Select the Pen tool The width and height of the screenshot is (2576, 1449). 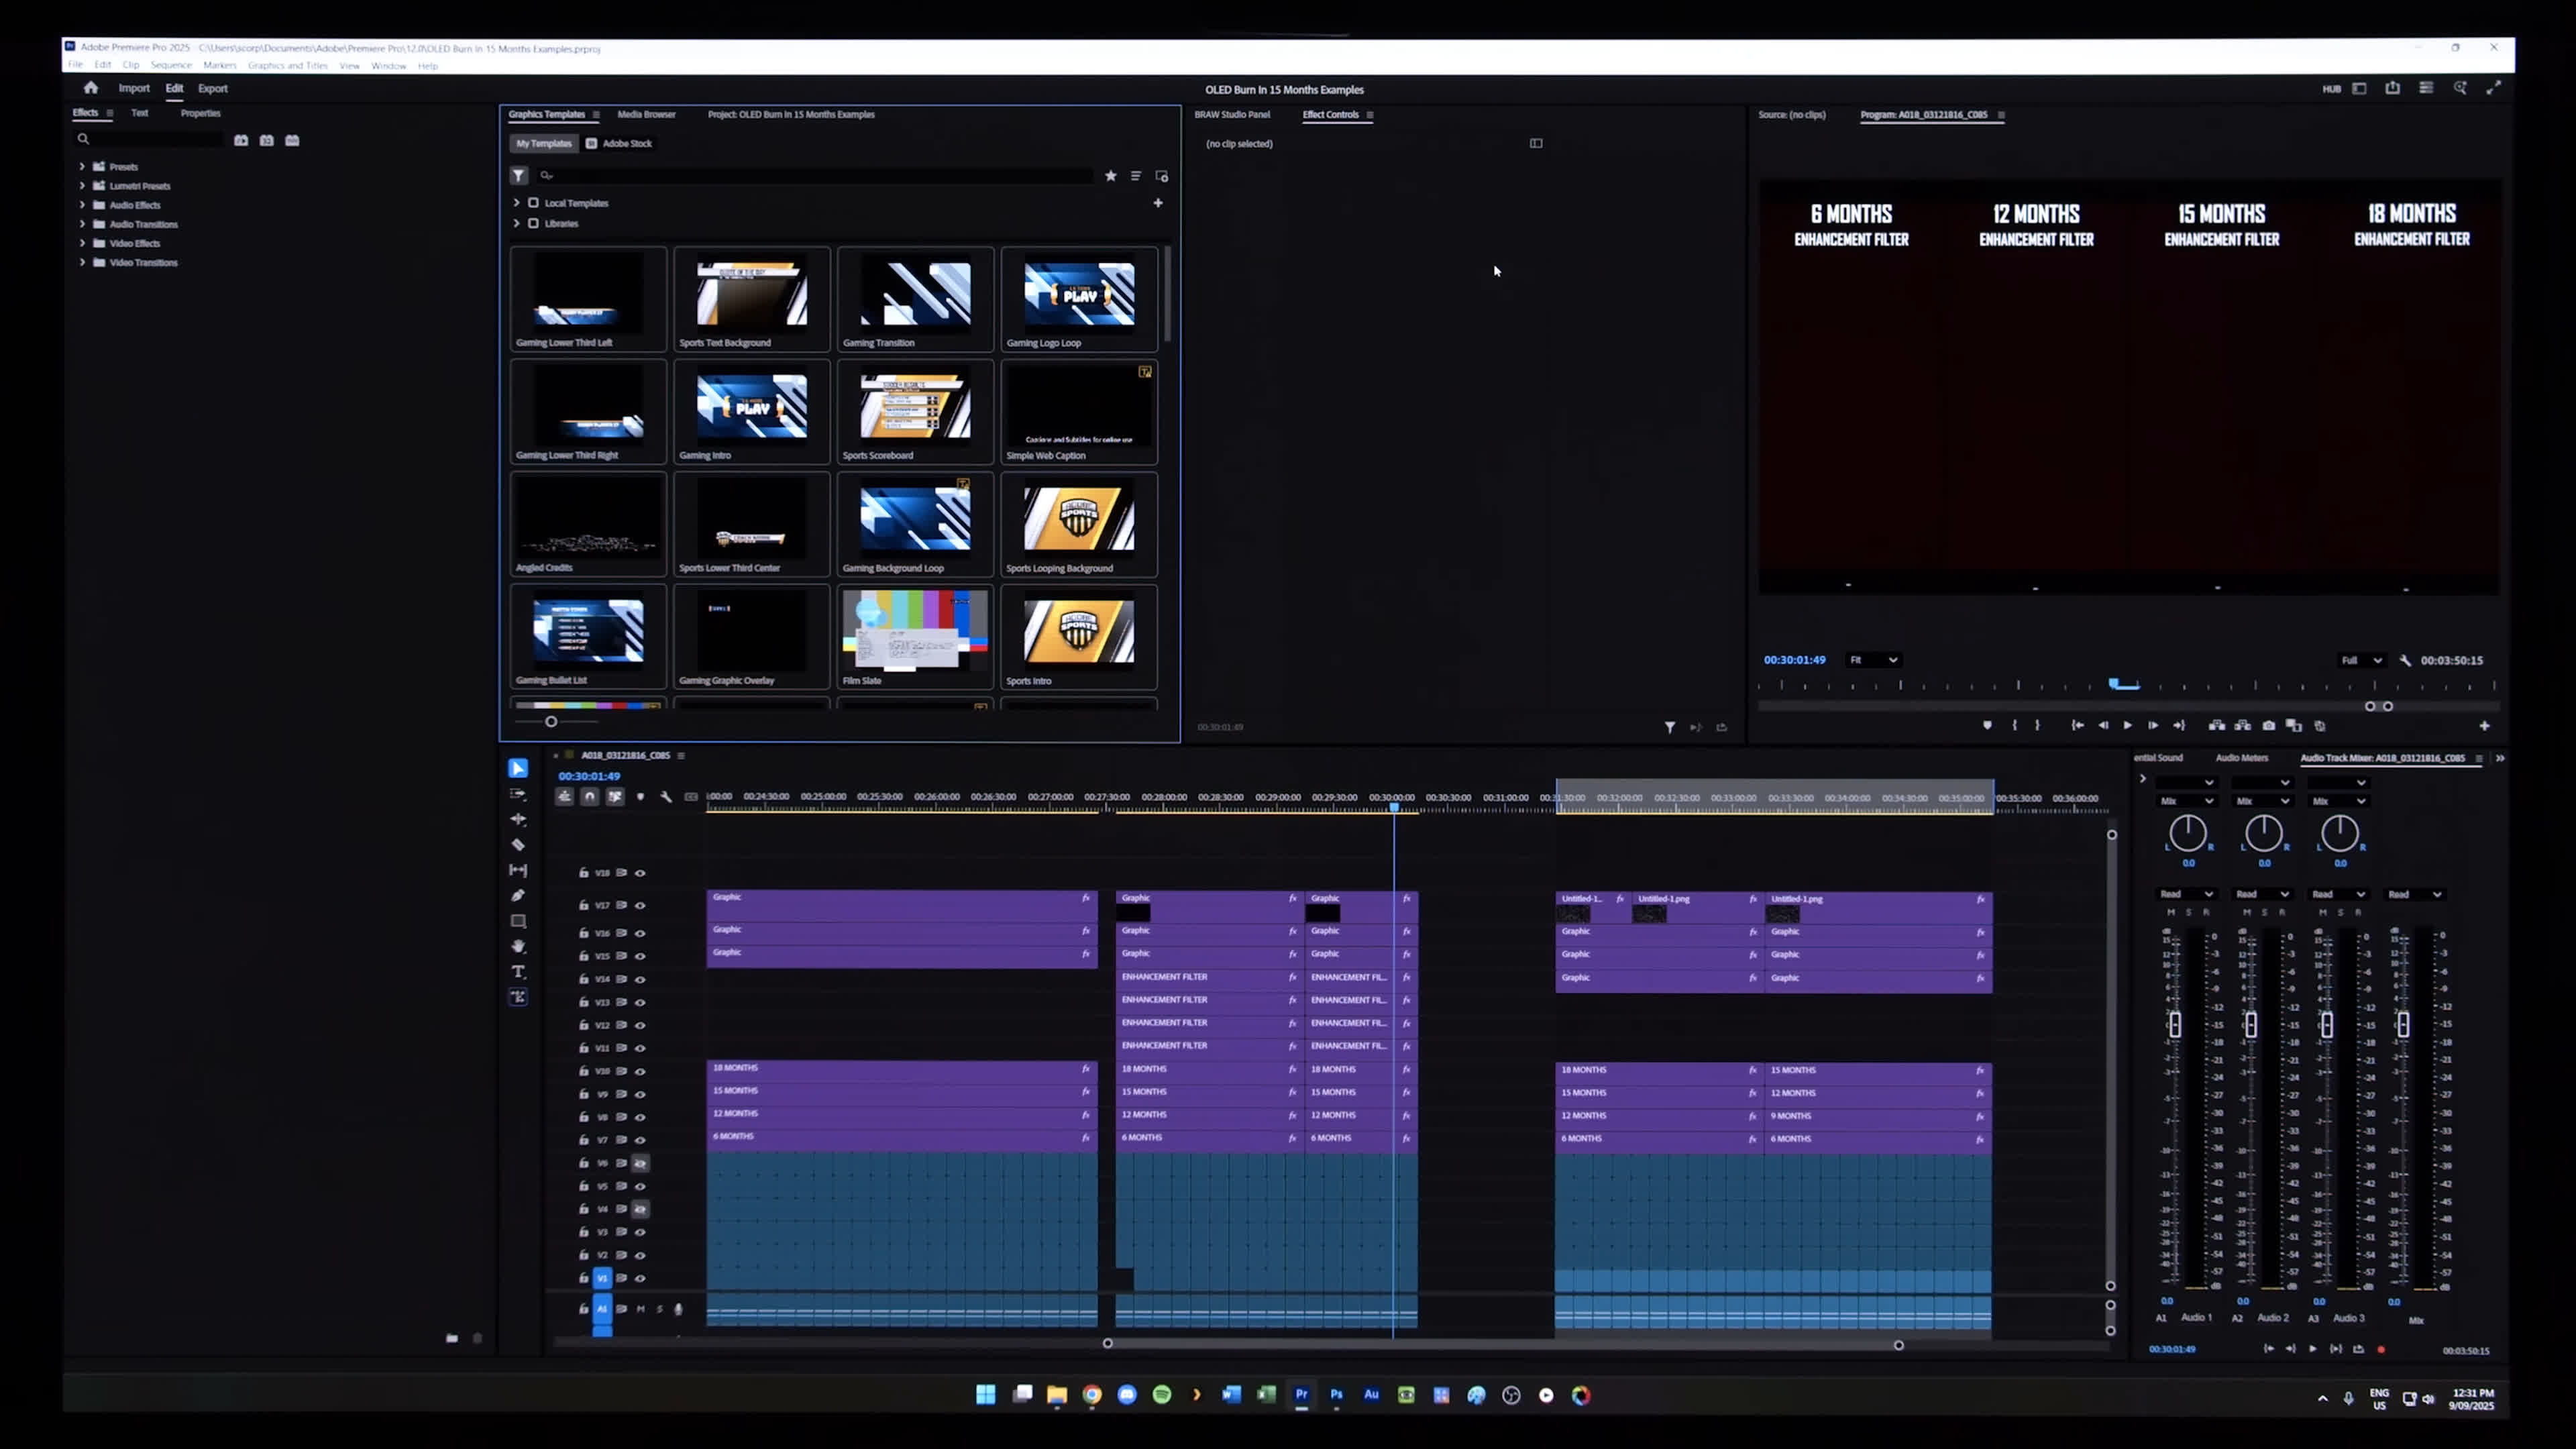pyautogui.click(x=518, y=895)
